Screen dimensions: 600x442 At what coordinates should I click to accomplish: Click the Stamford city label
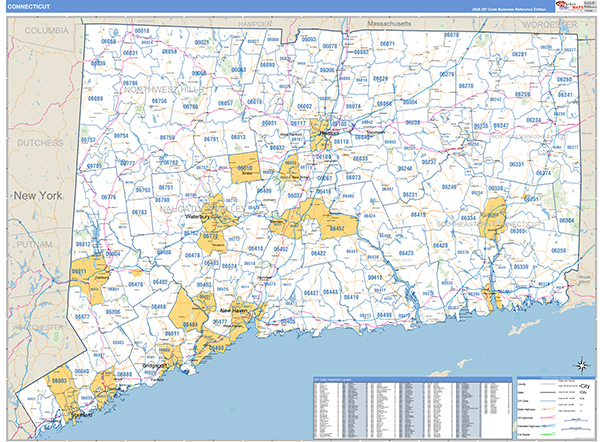[82, 415]
